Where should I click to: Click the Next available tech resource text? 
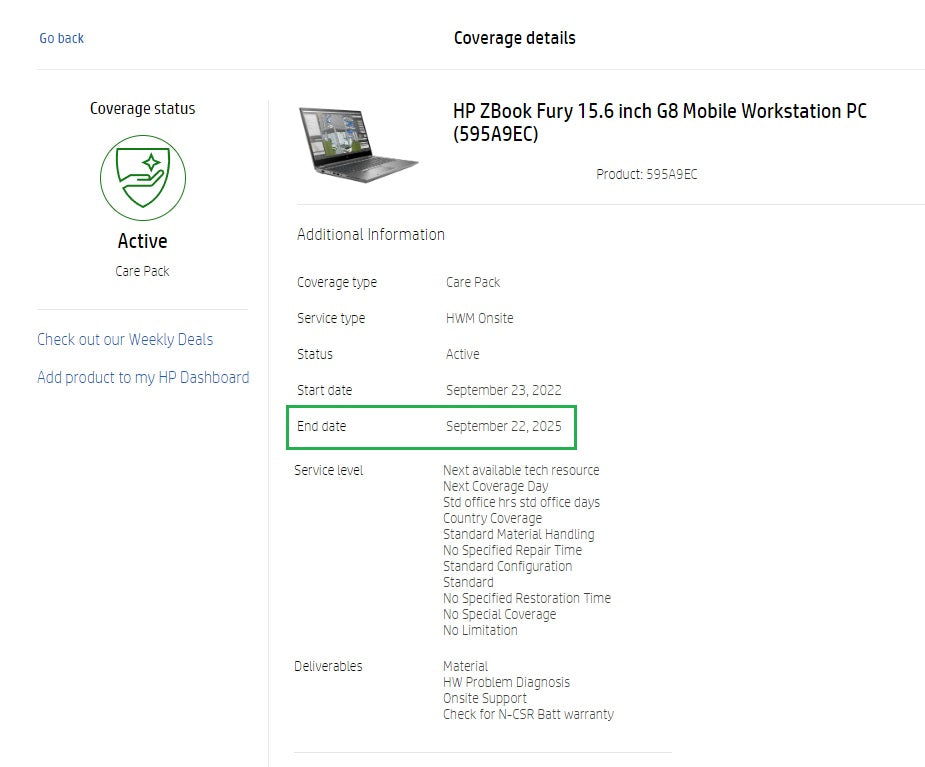(x=521, y=470)
